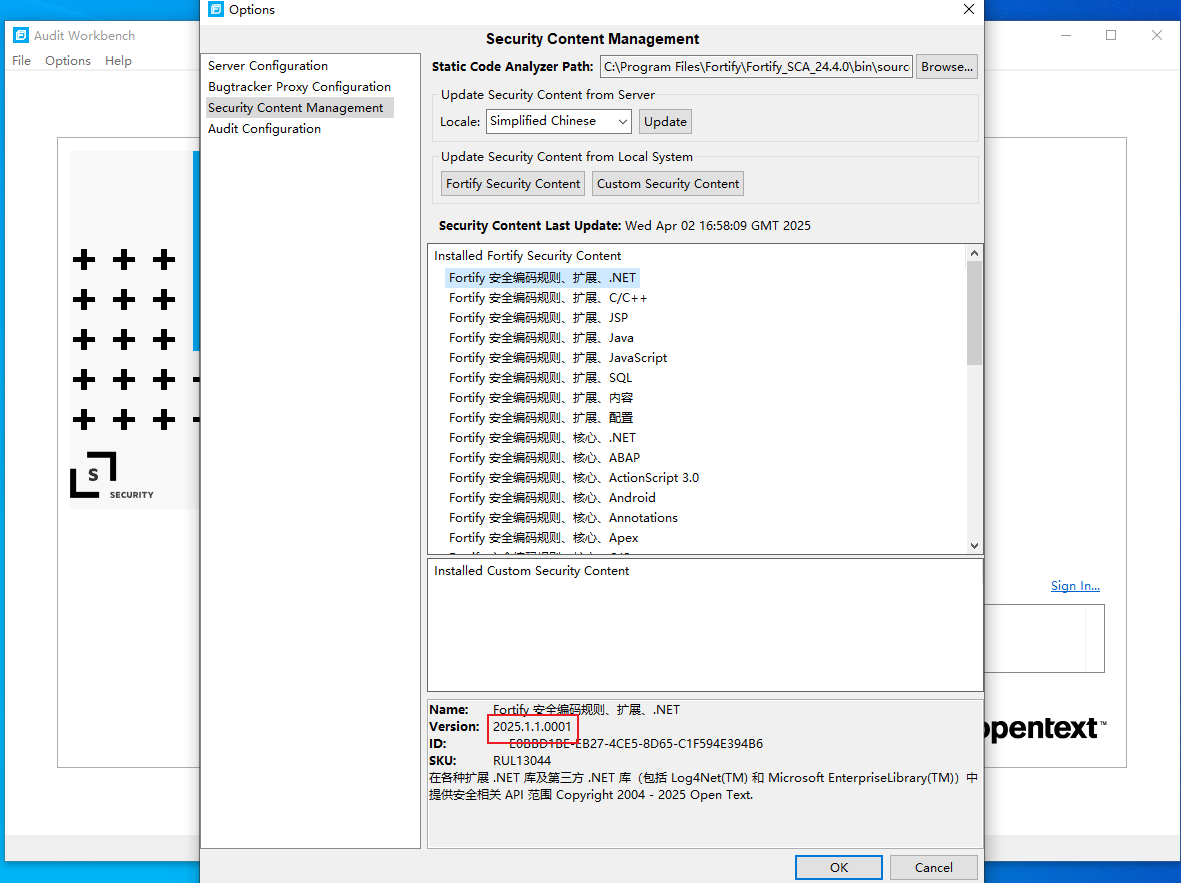Screen dimensions: 1181x883
Task: Select Bugtracker Proxy Configuration page
Action: (x=300, y=87)
